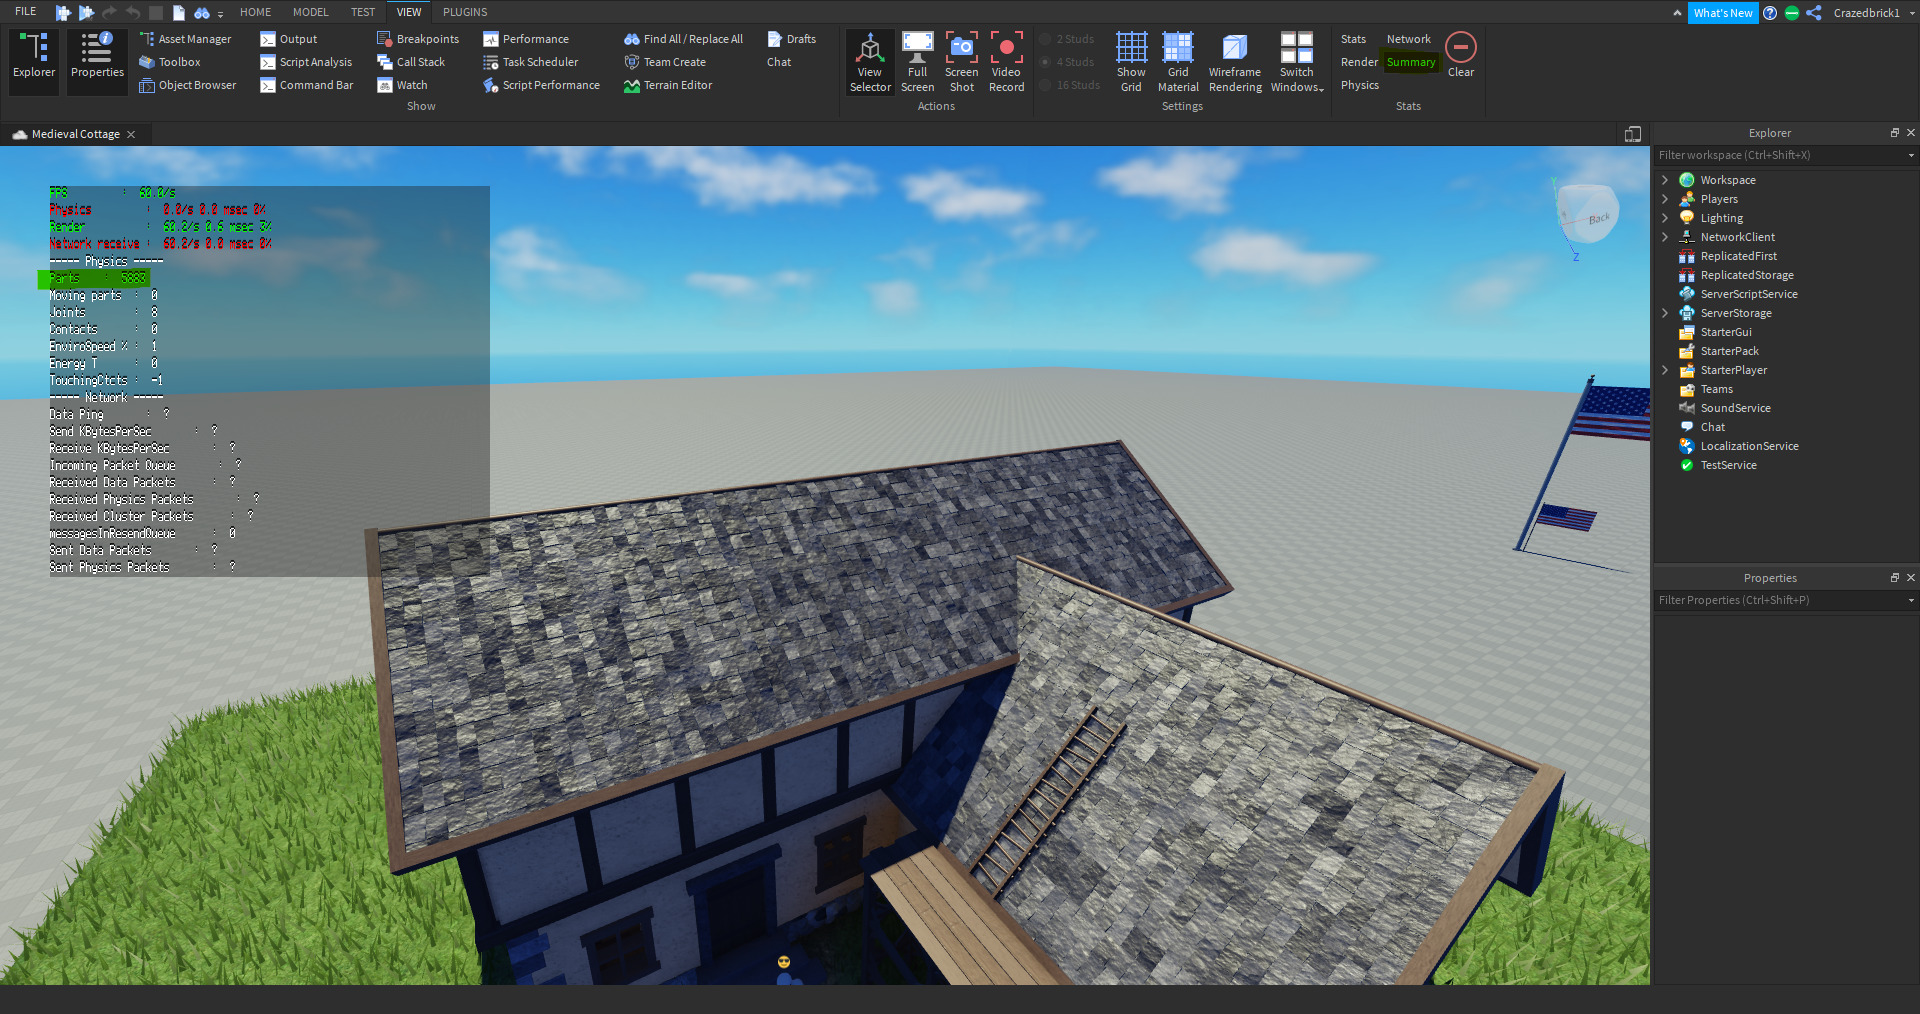Switch to the MODEL ribbon tab
1920x1014 pixels.
point(310,12)
